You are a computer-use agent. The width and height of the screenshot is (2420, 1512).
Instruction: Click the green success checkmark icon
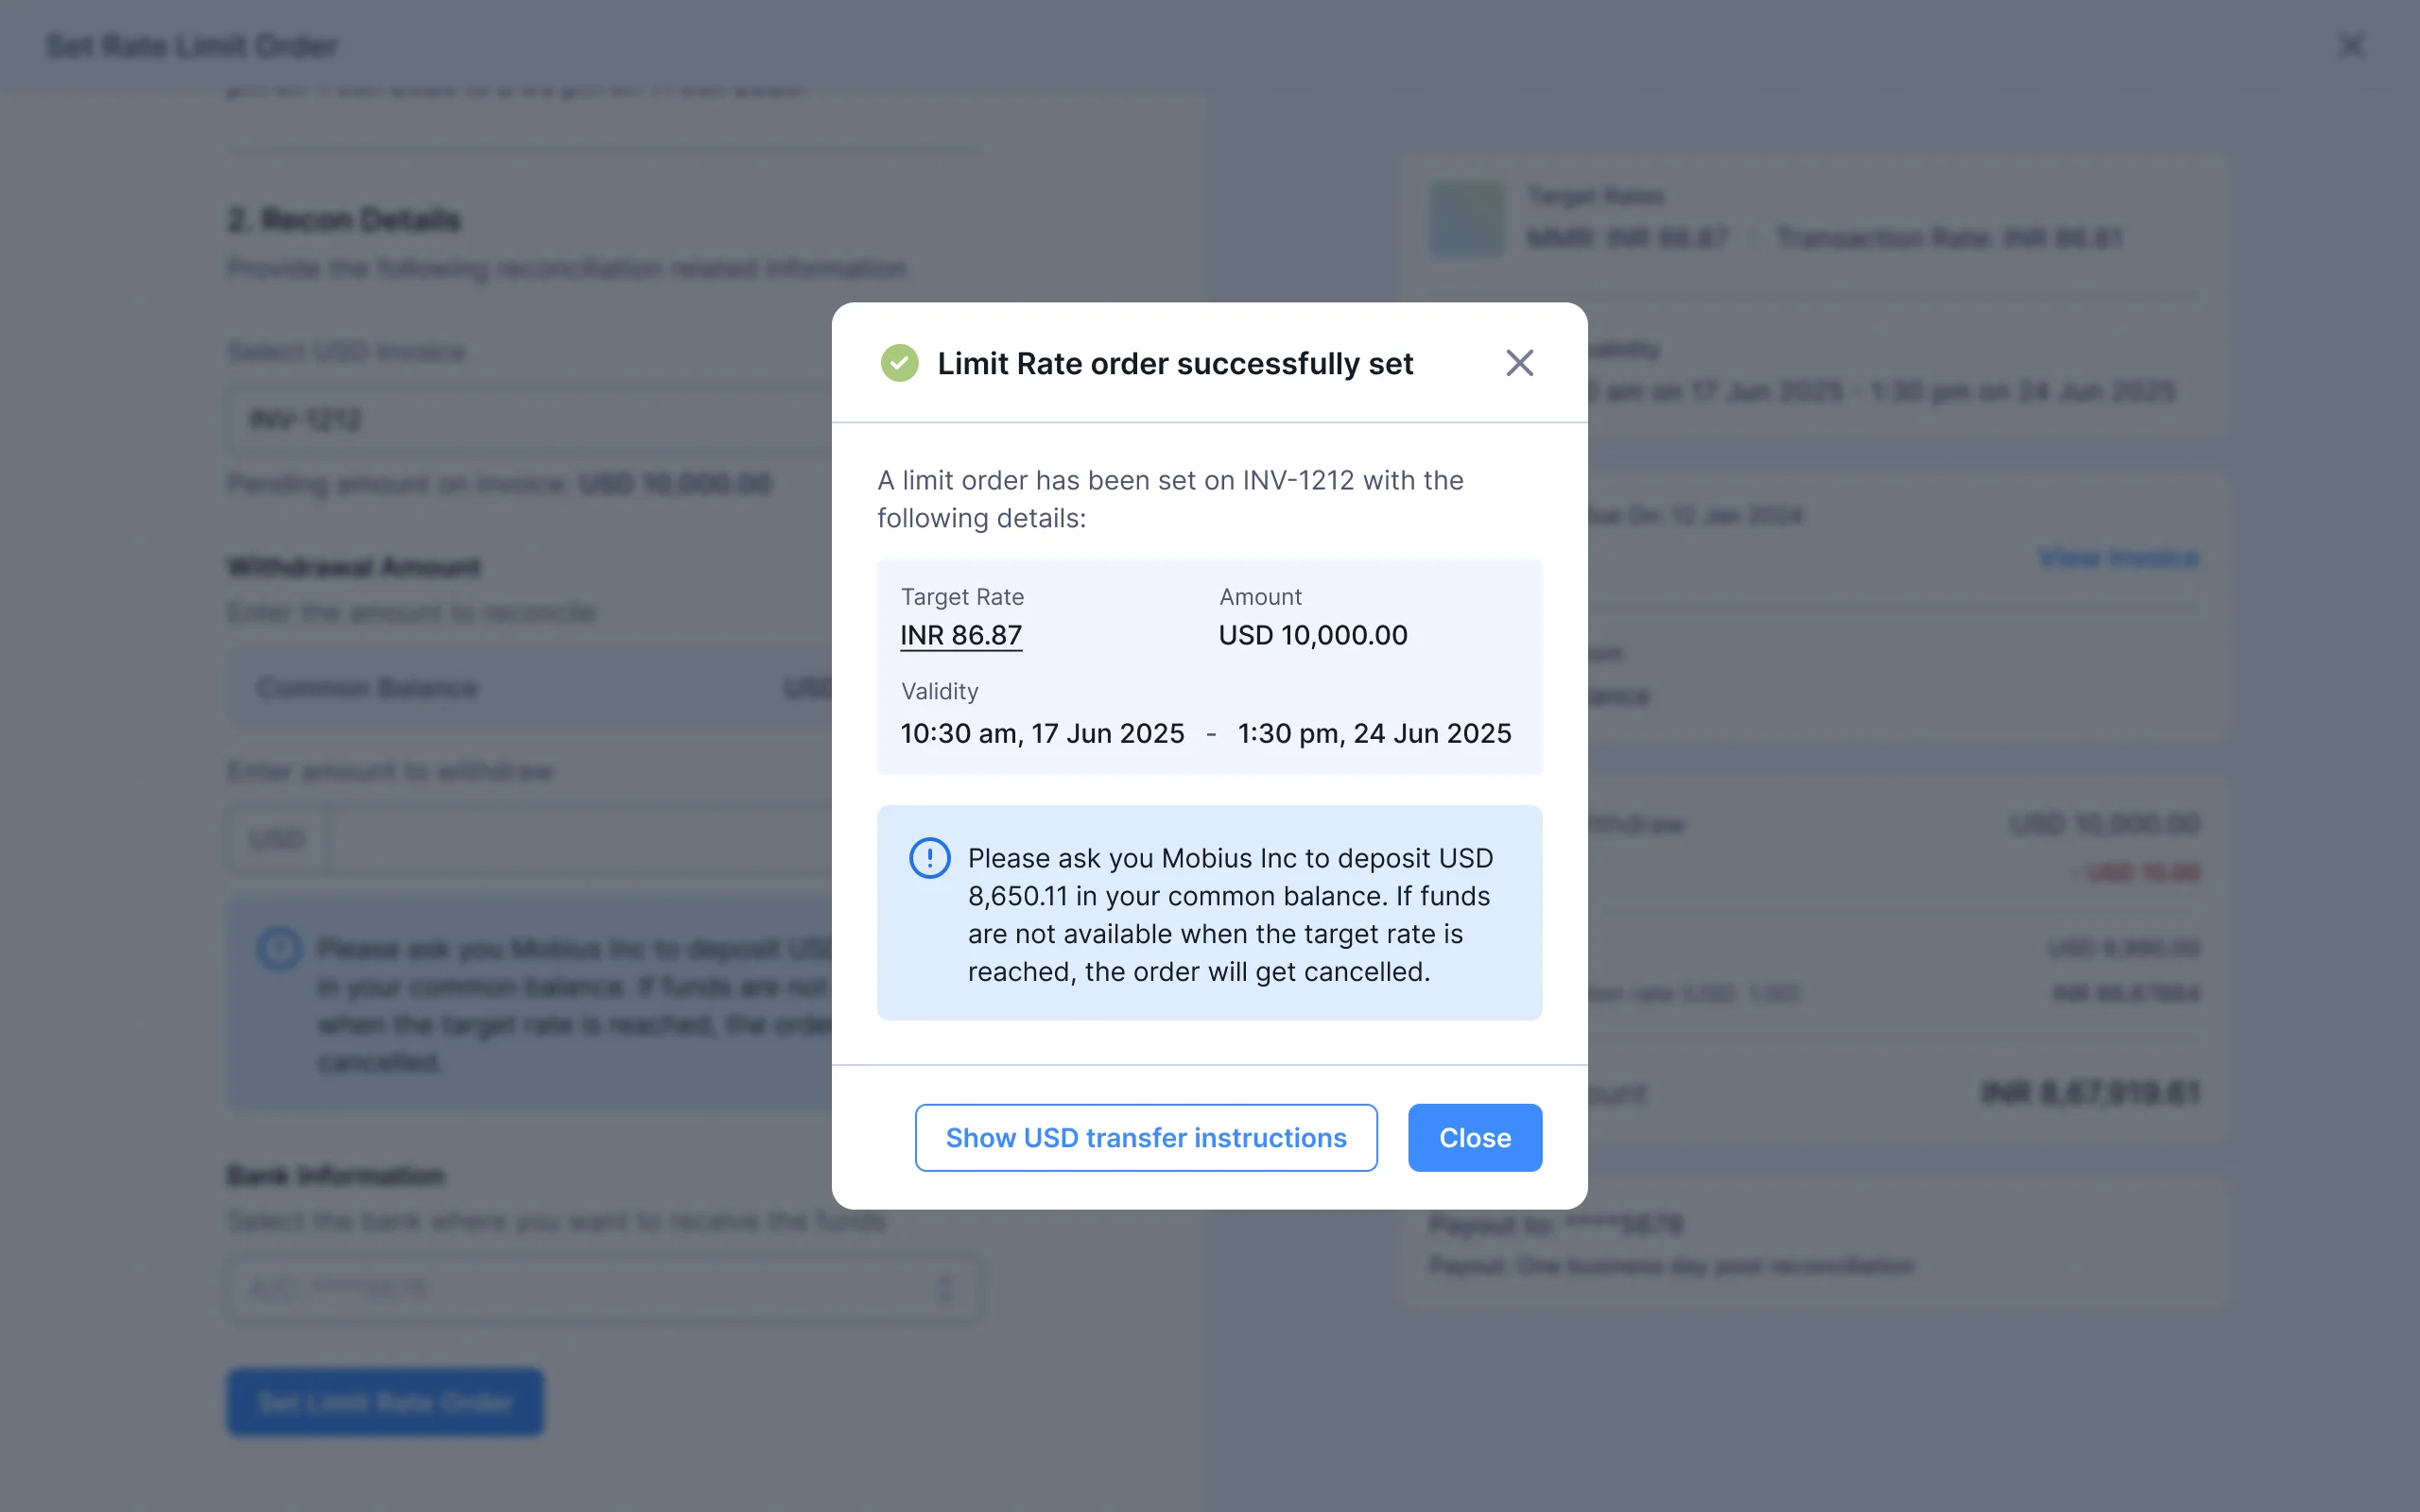tap(899, 363)
